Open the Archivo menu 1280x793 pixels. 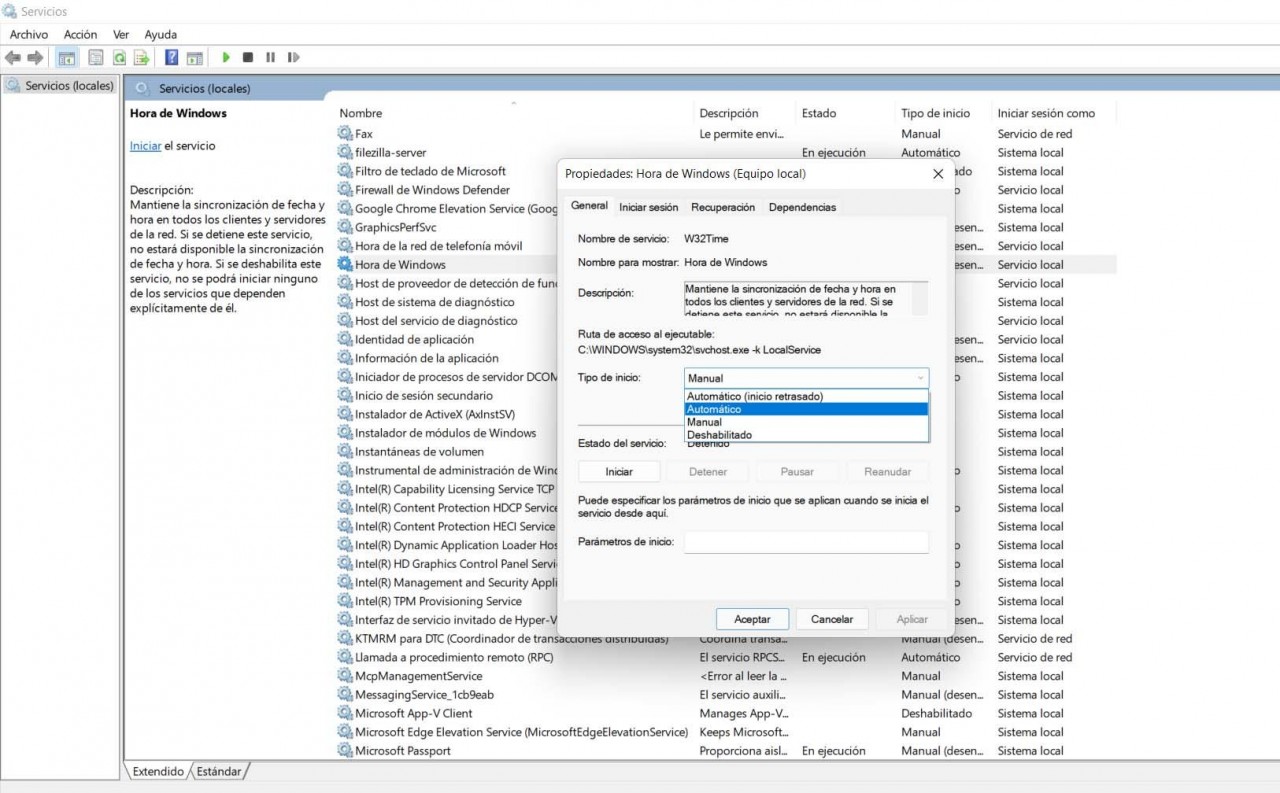point(29,34)
